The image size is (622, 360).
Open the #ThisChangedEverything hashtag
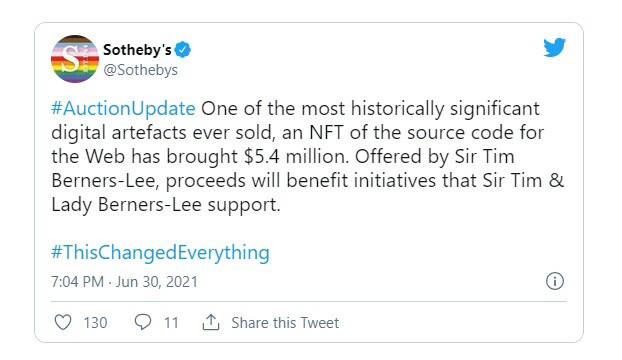coord(160,253)
